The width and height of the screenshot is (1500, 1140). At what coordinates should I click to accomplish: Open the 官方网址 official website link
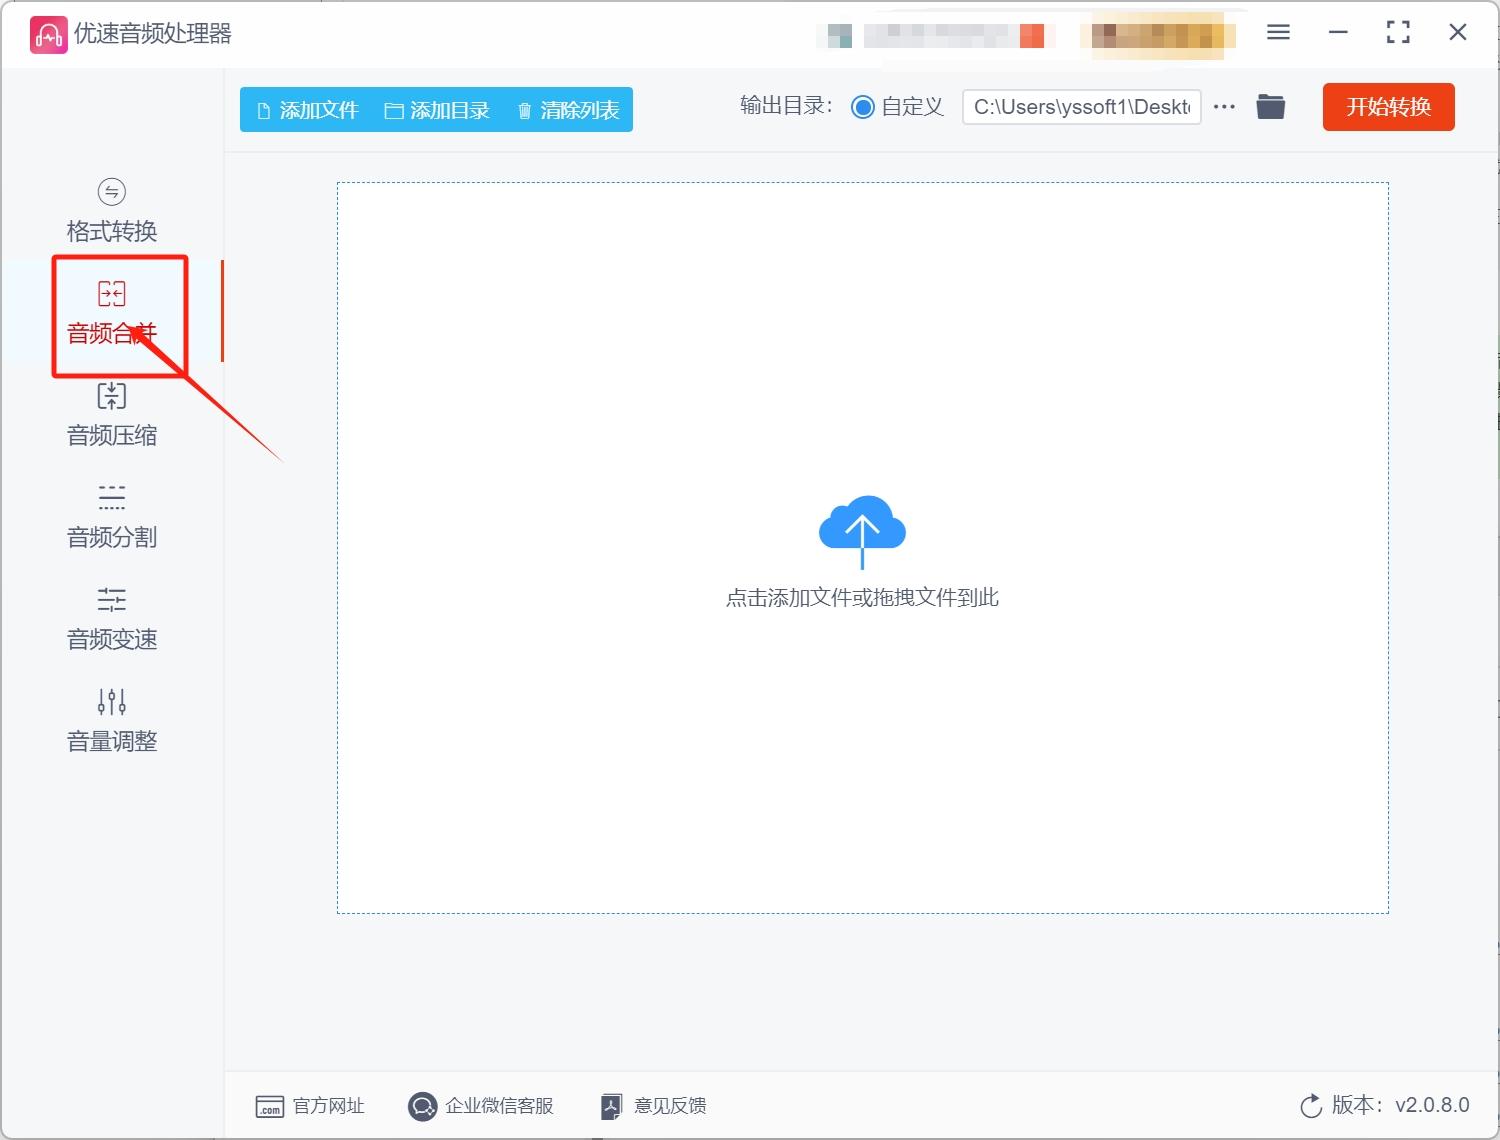tap(310, 1106)
